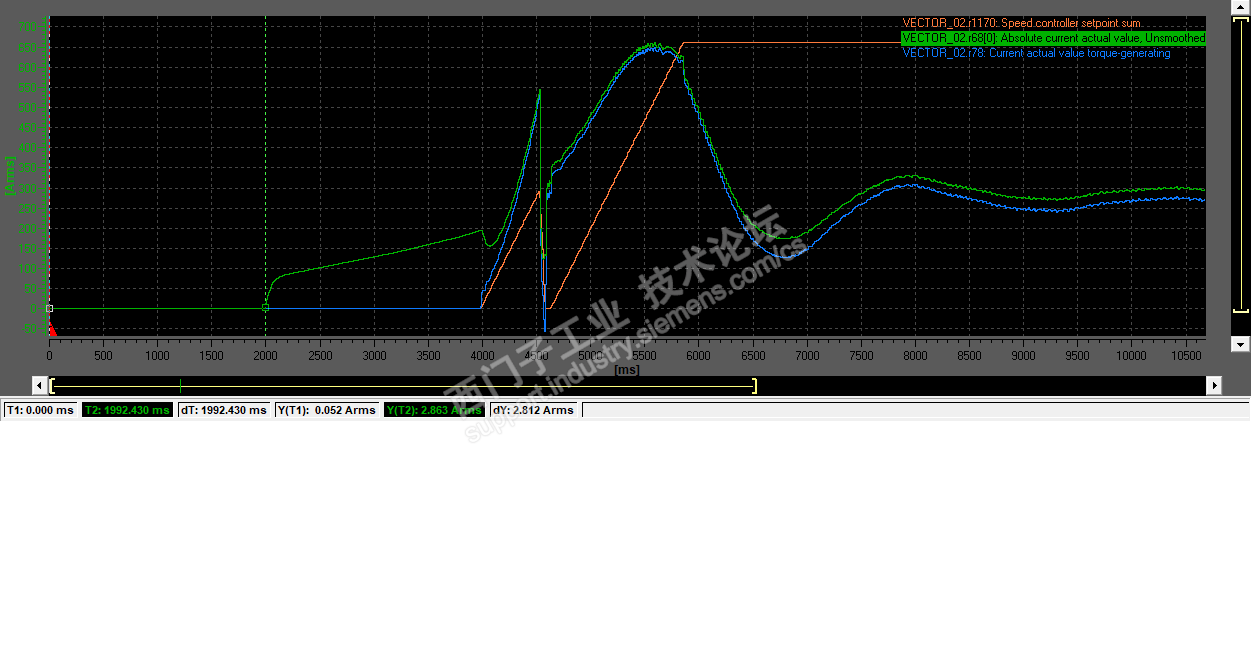Select the green T2 cursor handle near 2000 ms
The height and width of the screenshot is (648, 1251).
pos(265,308)
